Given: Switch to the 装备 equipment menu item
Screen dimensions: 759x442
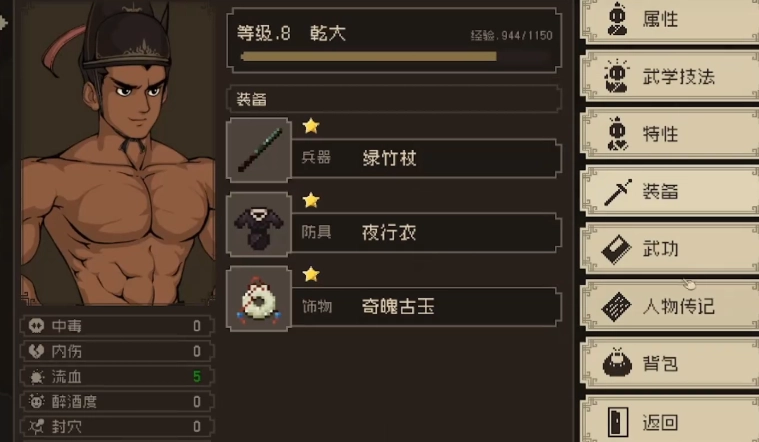Looking at the screenshot, I should click(x=669, y=191).
